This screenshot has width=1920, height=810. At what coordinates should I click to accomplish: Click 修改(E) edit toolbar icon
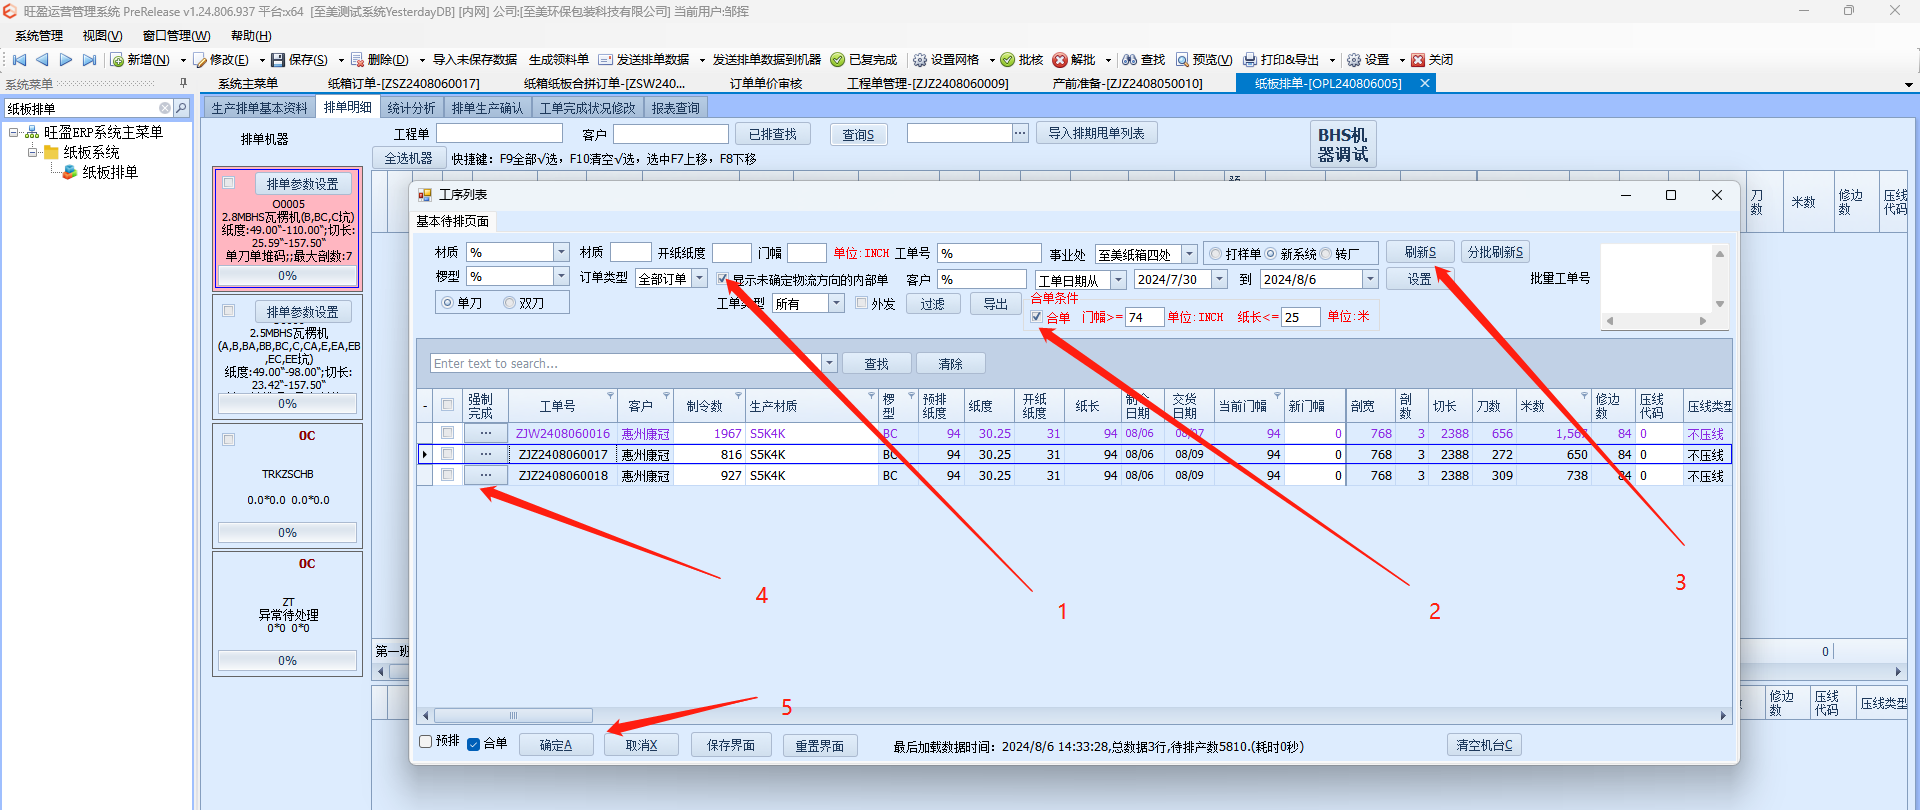tap(200, 60)
